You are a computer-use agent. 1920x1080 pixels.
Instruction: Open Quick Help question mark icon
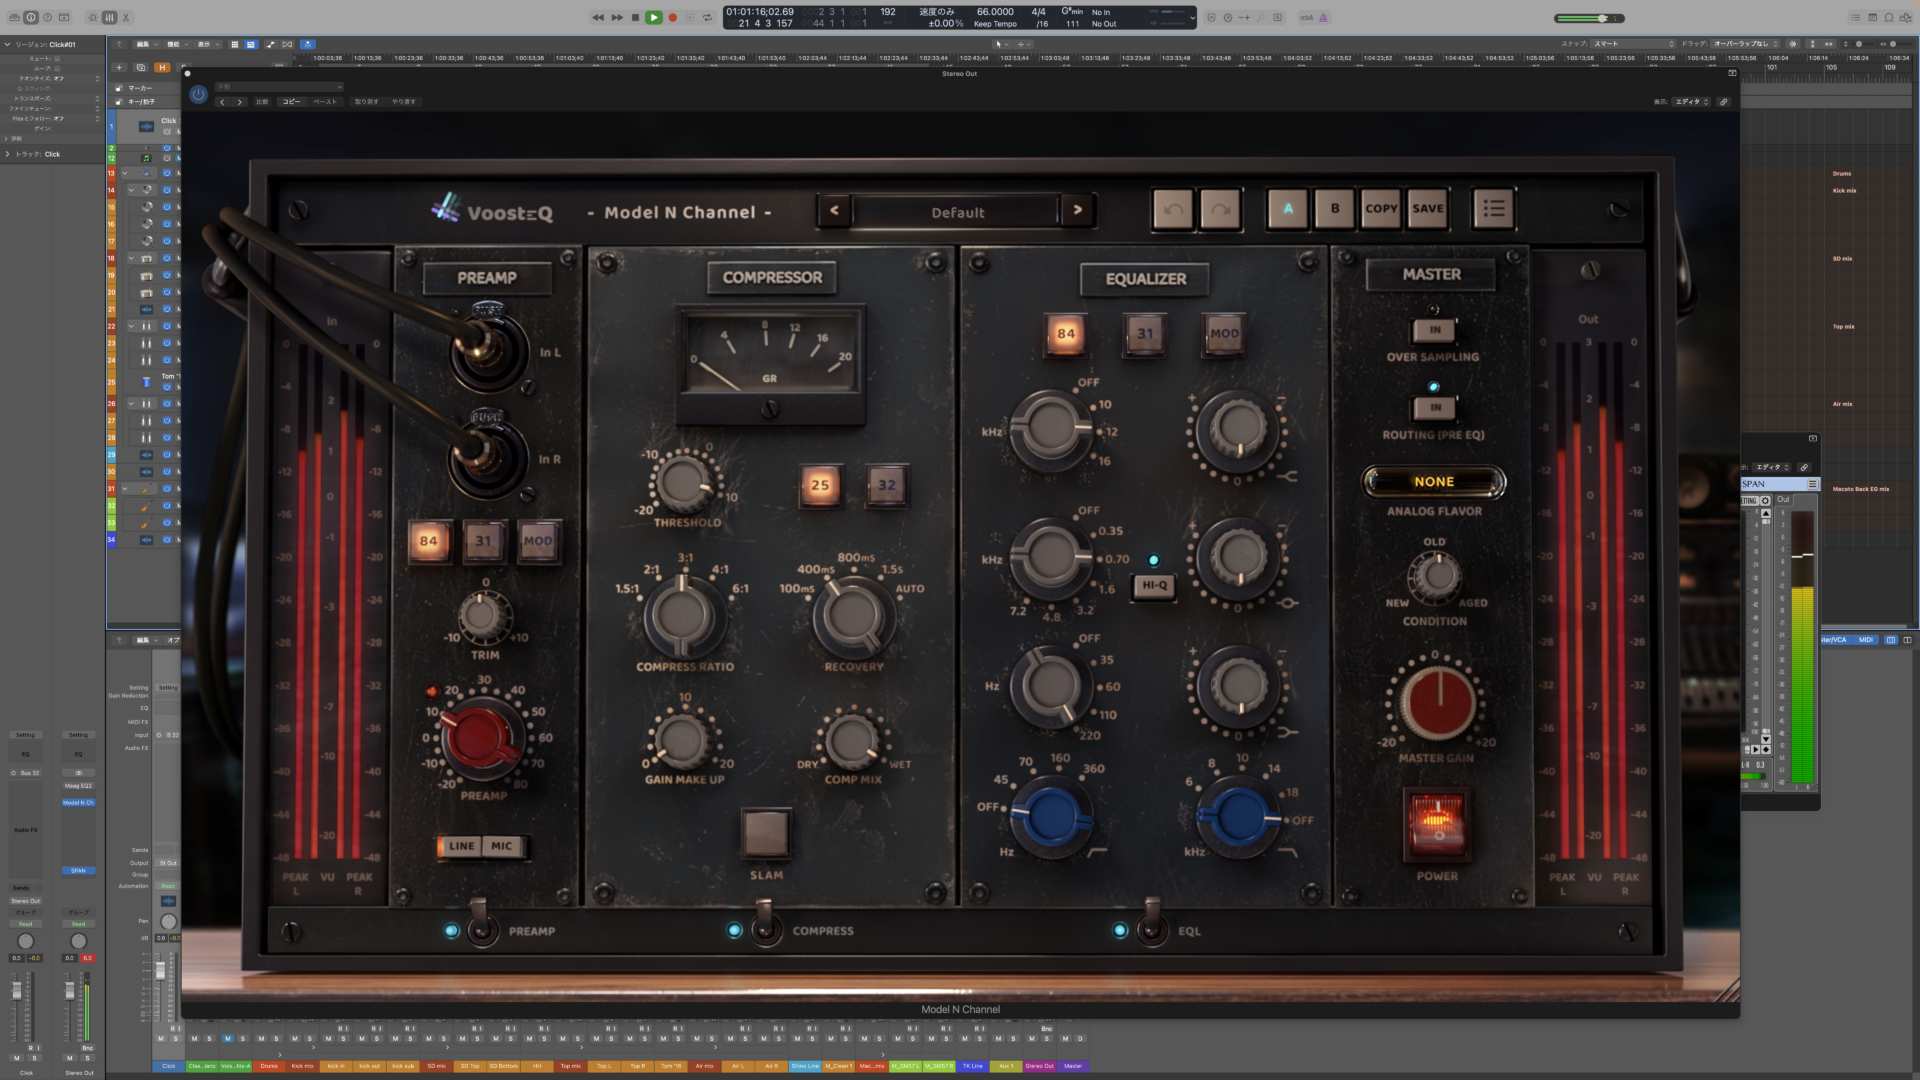coord(47,17)
